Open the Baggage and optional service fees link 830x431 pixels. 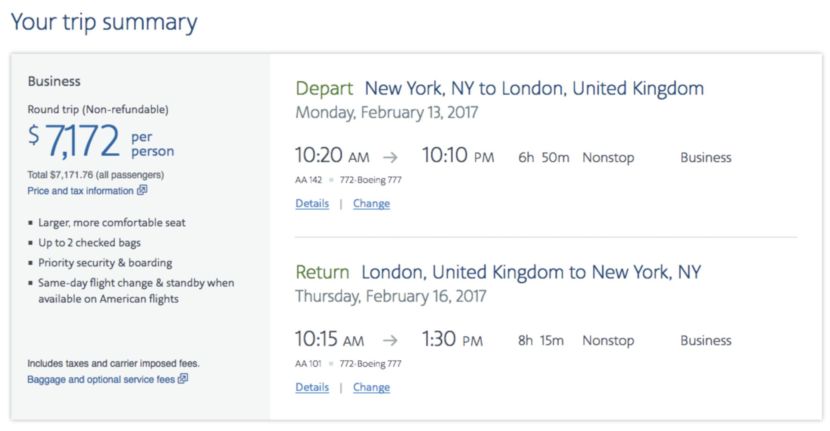tap(101, 379)
